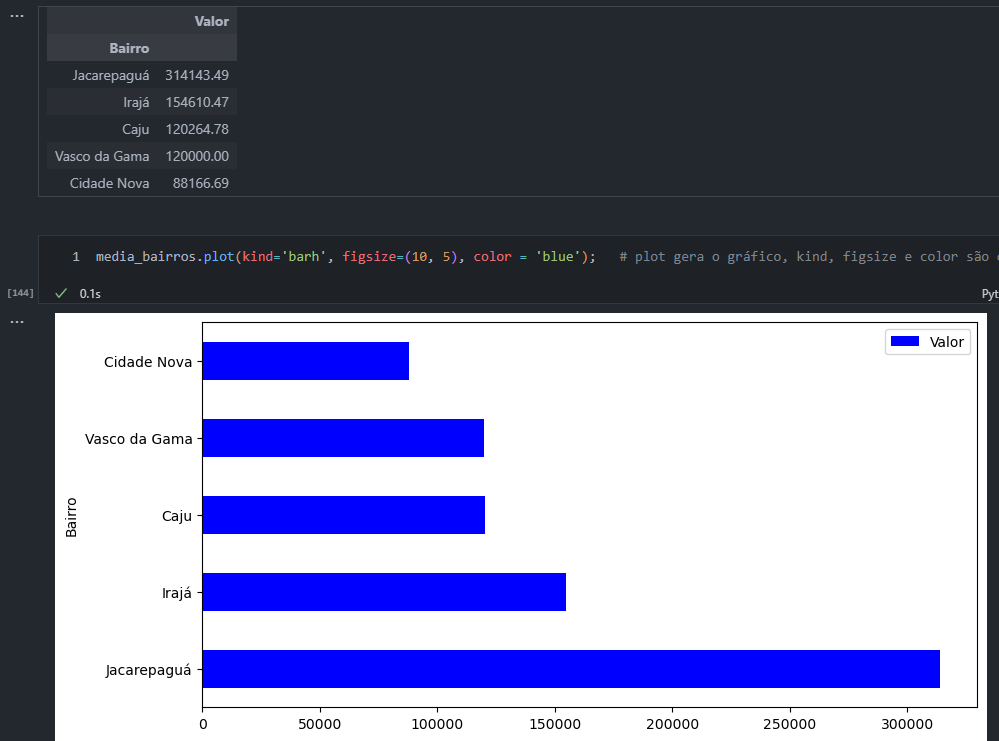Image resolution: width=999 pixels, height=741 pixels.
Task: Click the 200000 x-axis tick label
Action: (672, 724)
